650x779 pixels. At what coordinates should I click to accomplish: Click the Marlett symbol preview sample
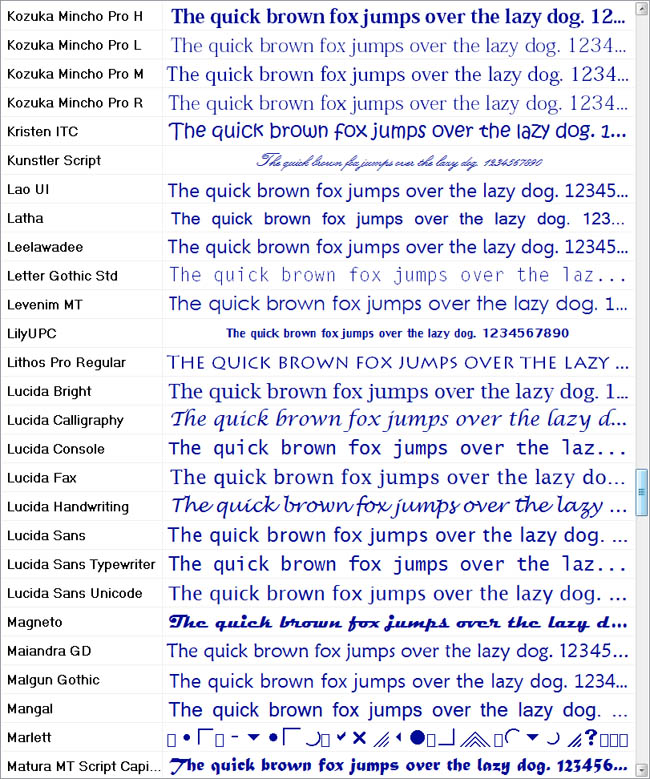coord(398,738)
